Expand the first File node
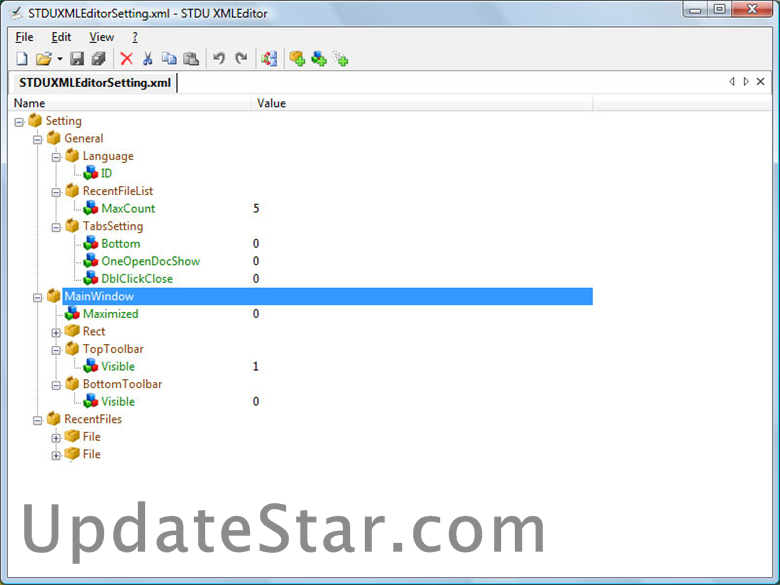Screen dimensions: 780x585 56,438
